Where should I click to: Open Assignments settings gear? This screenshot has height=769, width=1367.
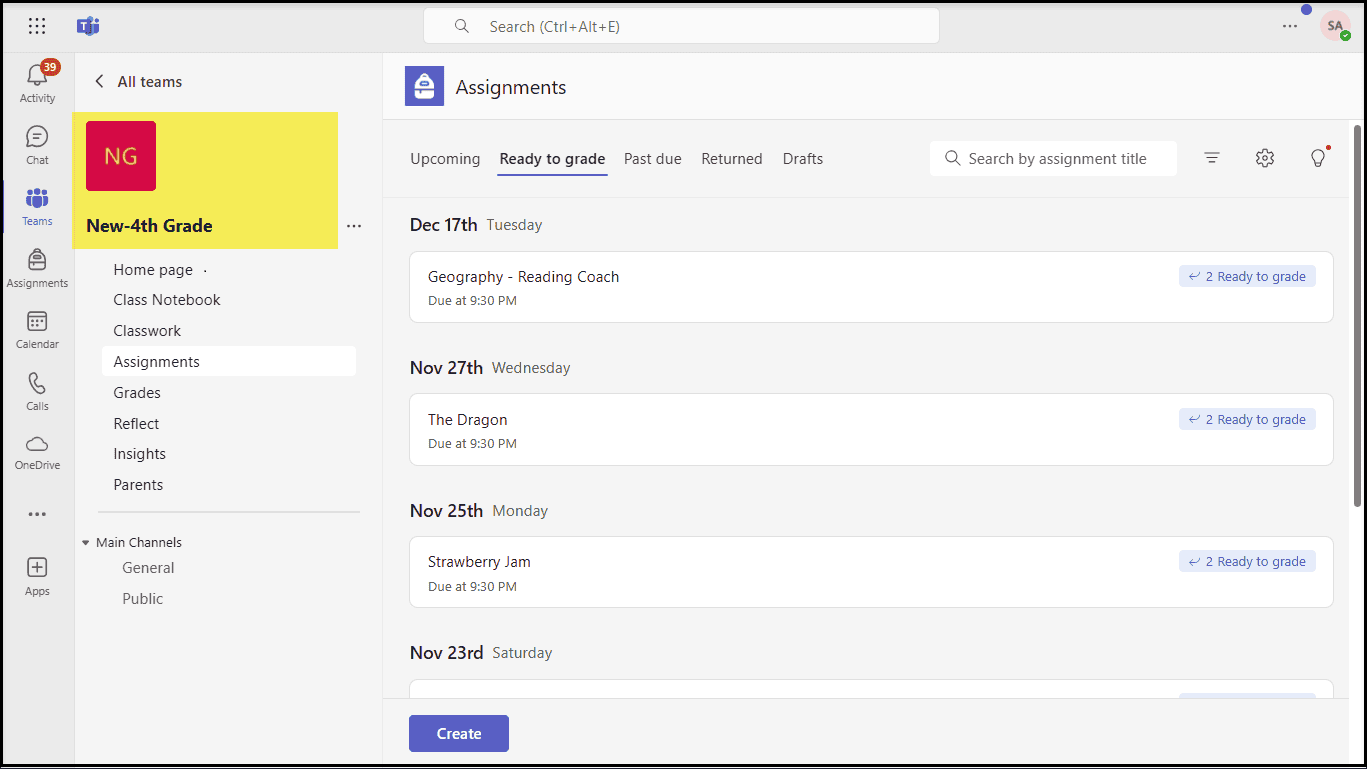tap(1264, 158)
